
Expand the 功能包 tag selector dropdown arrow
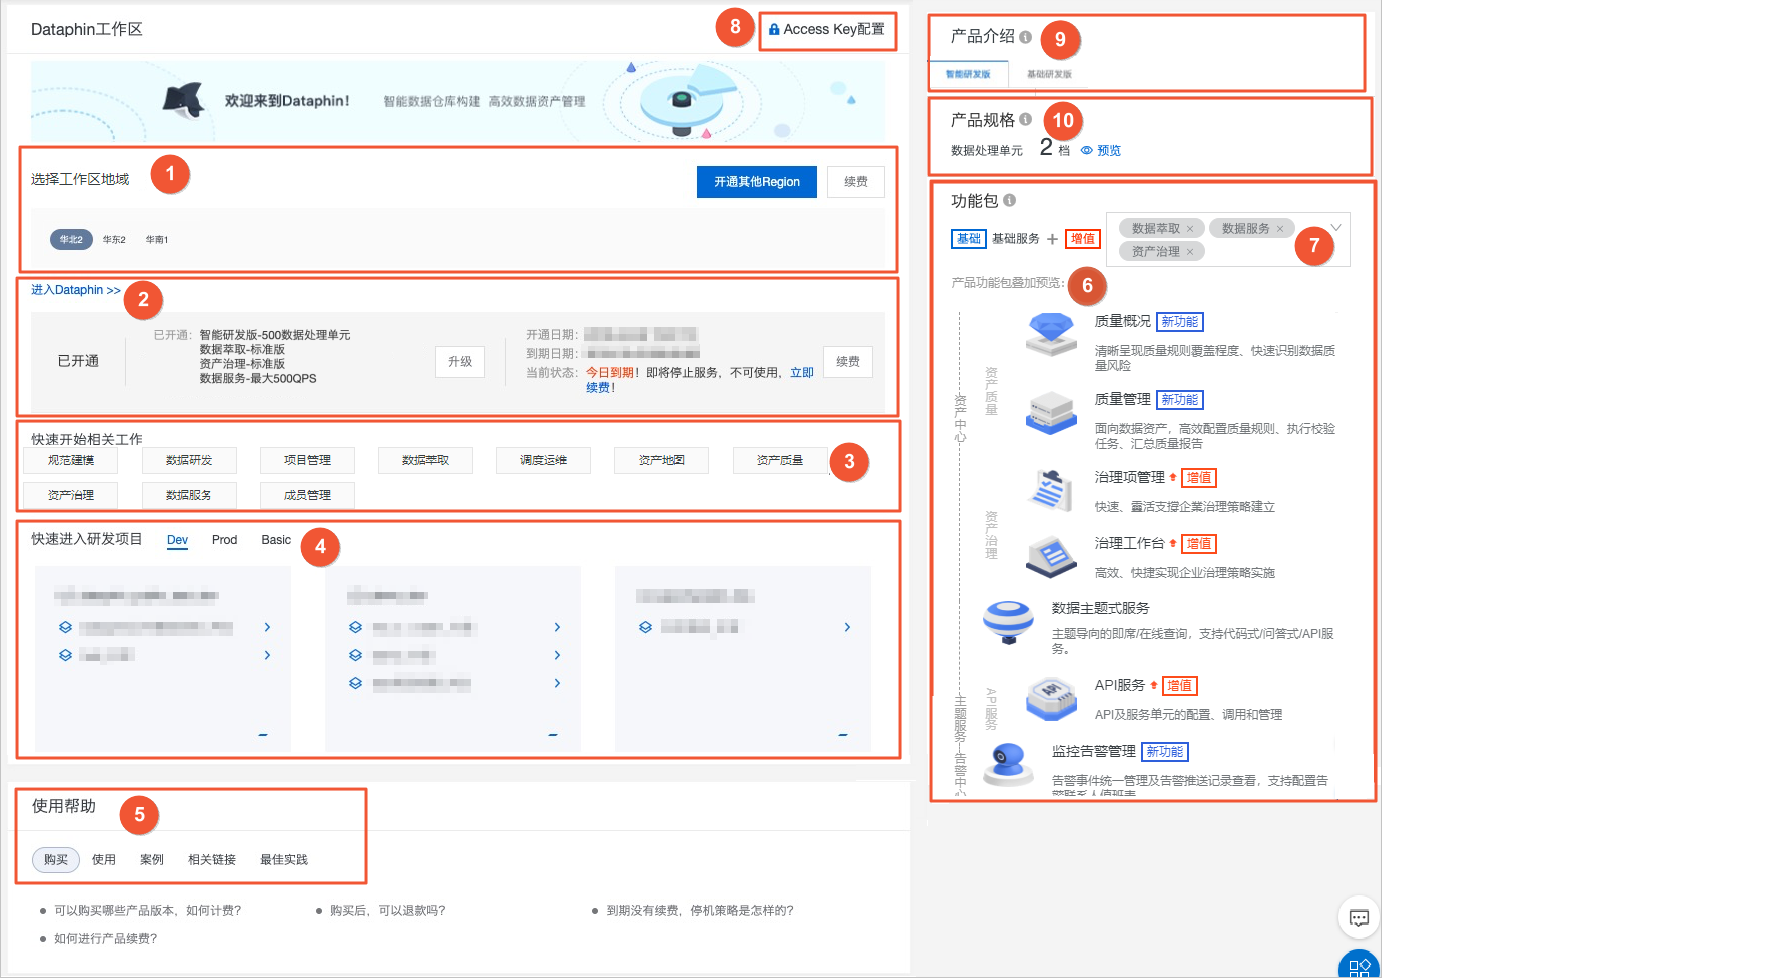(1335, 228)
